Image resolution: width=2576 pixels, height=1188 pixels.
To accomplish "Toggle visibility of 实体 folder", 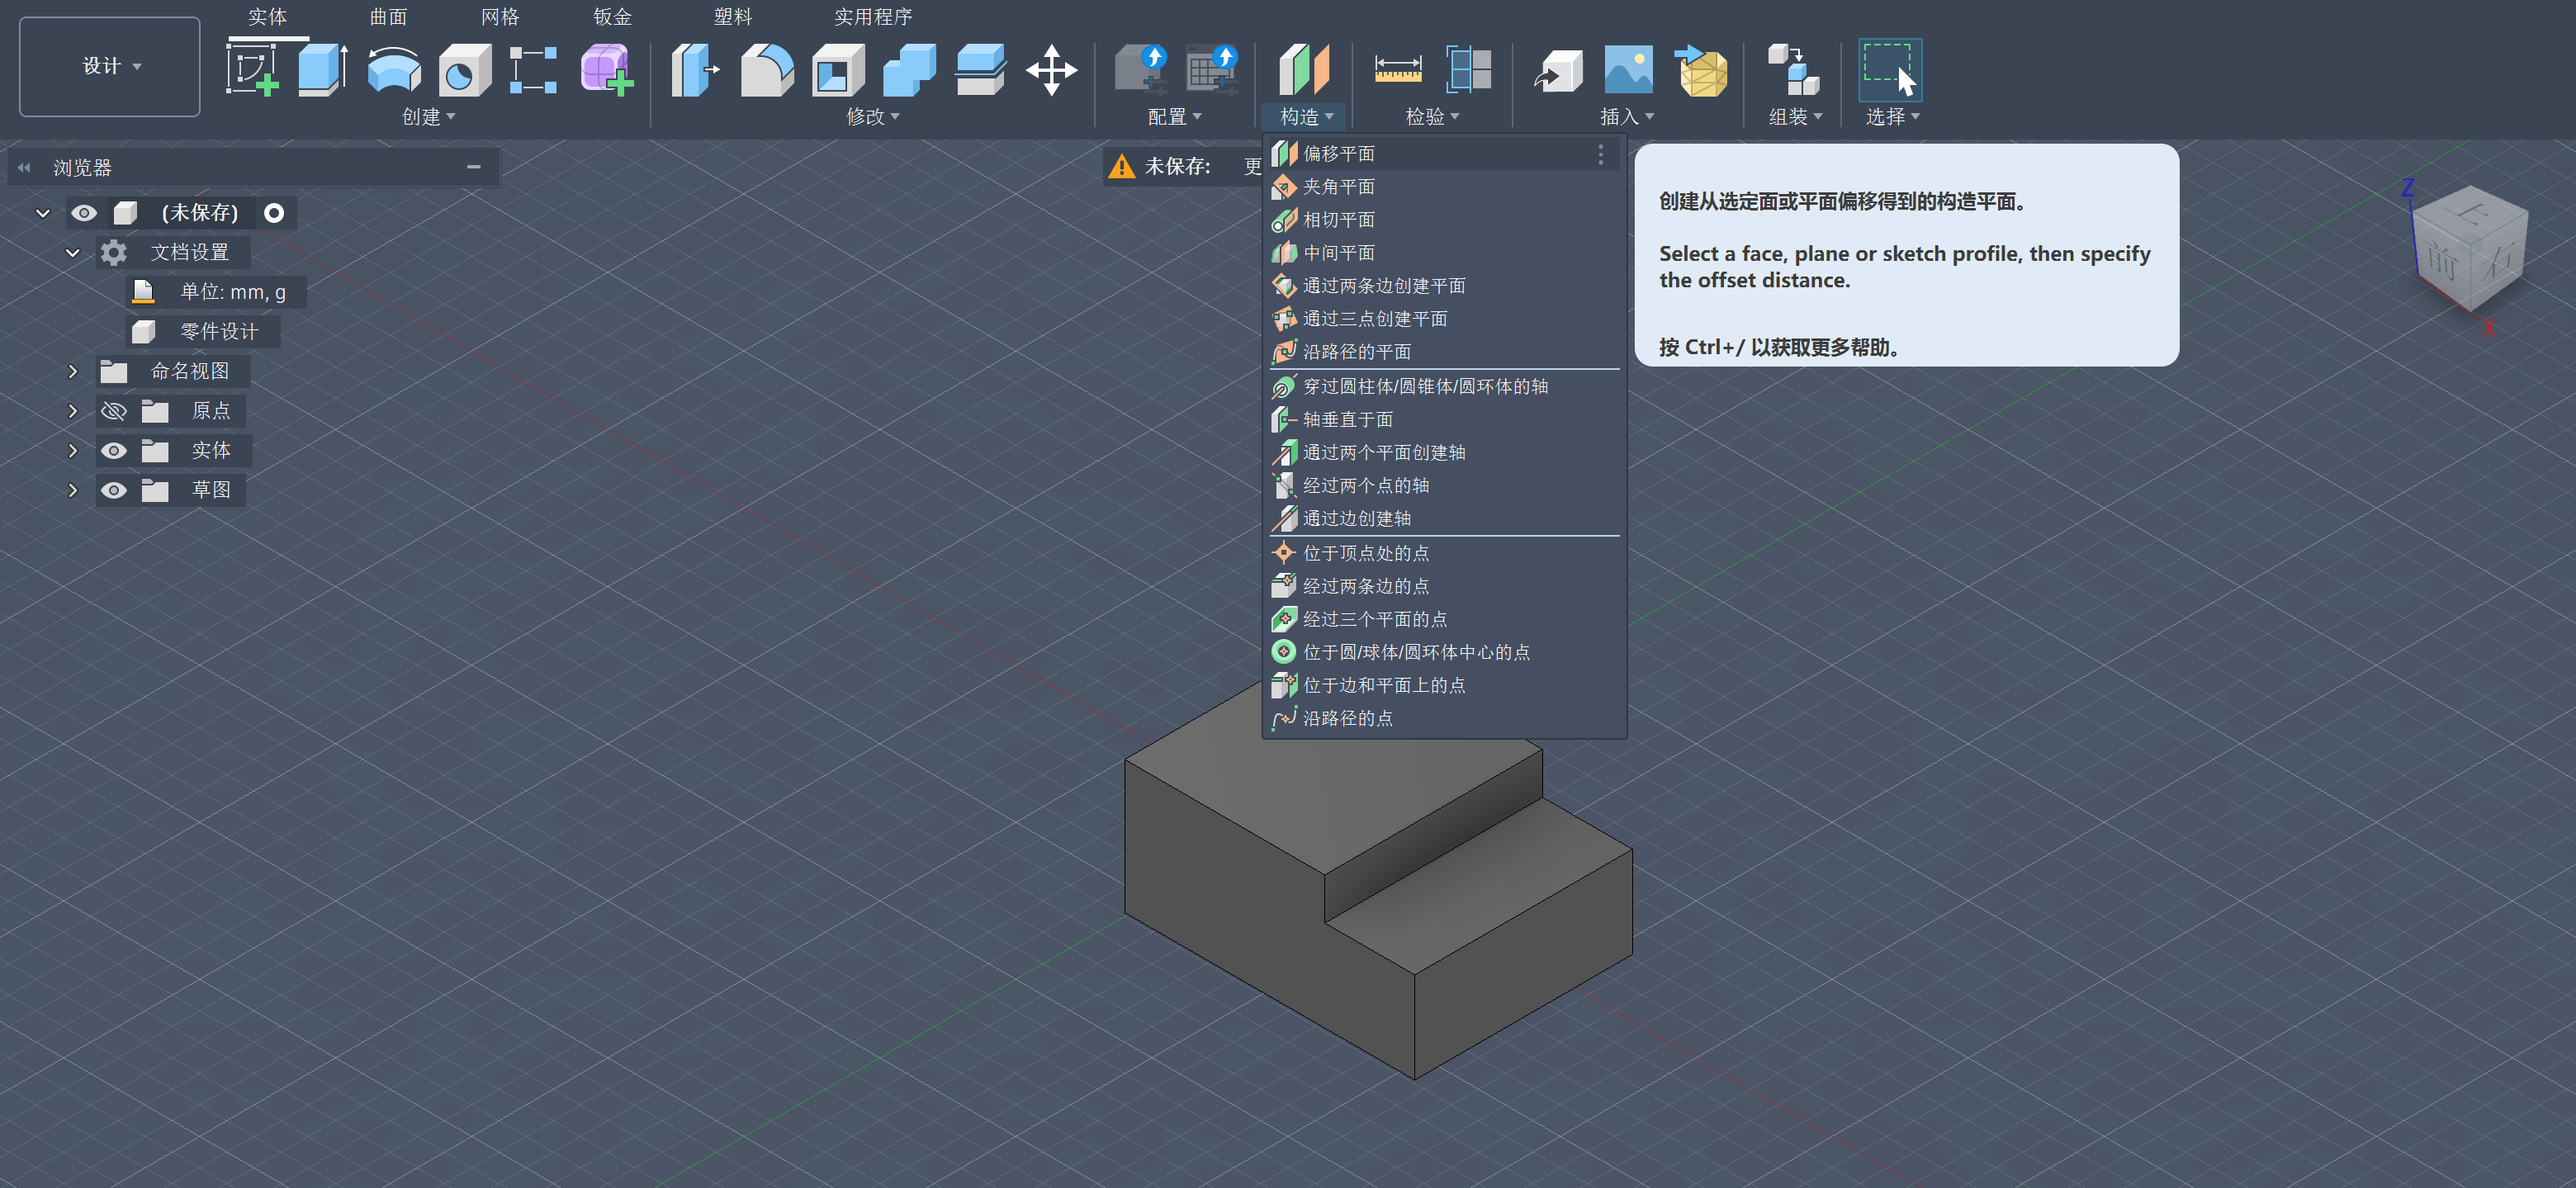I will [x=114, y=451].
